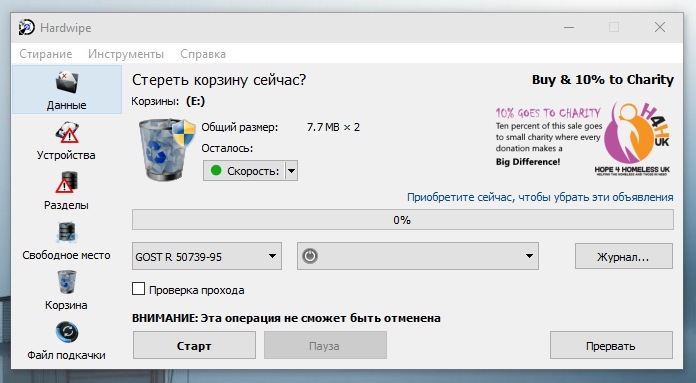Click the Hardwipe title bar app icon
The height and width of the screenshot is (383, 696).
tap(27, 28)
